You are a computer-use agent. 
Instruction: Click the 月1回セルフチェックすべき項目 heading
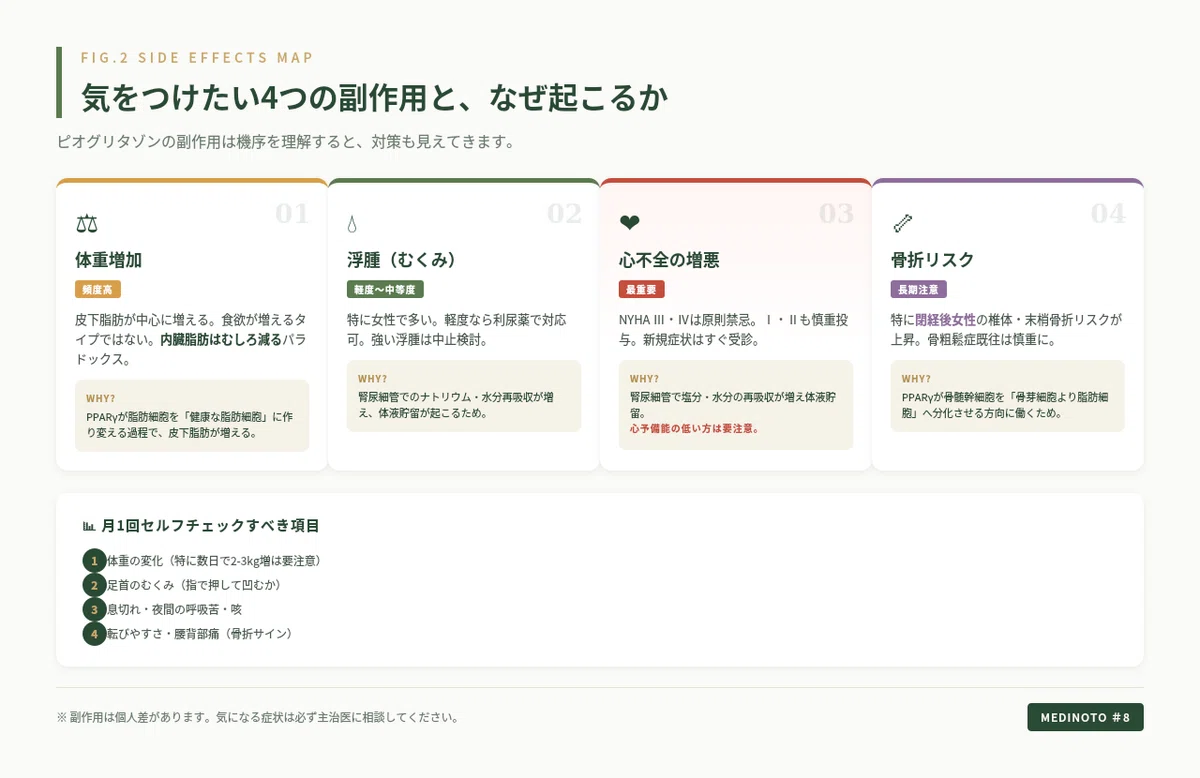tap(211, 525)
